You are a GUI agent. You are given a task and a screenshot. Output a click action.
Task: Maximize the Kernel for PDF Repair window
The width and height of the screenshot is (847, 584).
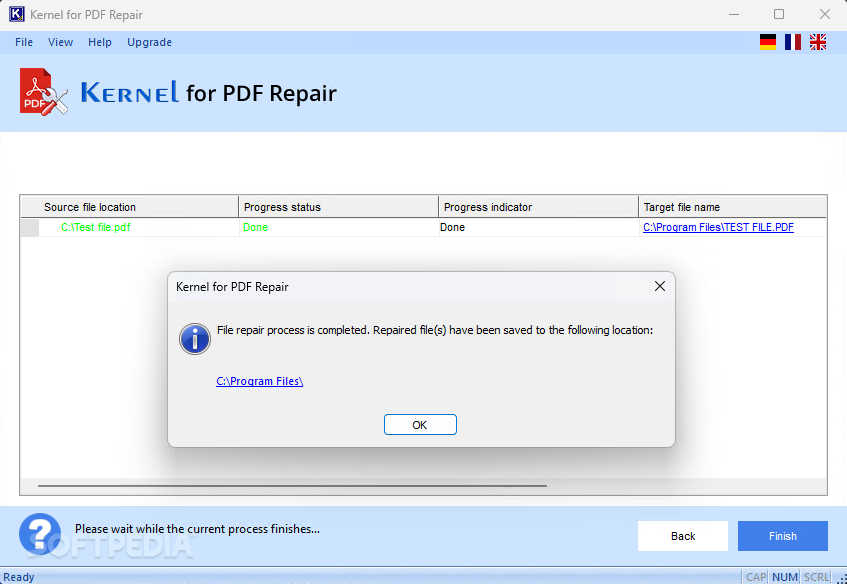[779, 15]
